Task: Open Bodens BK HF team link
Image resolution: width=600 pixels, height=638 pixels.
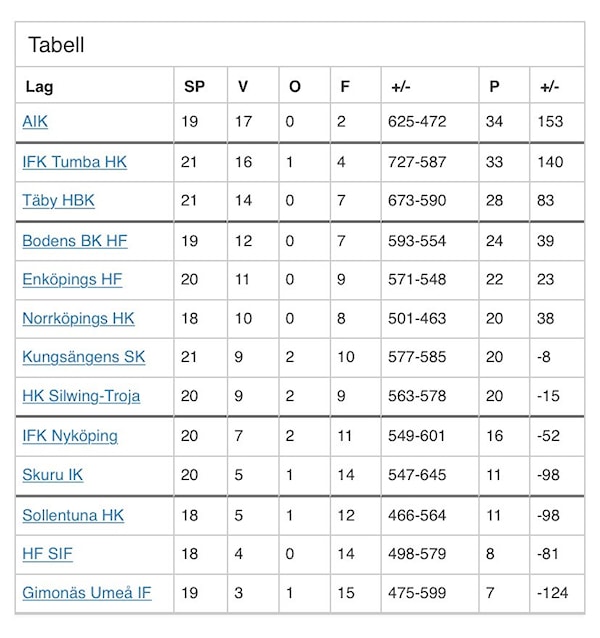Action: pos(75,241)
